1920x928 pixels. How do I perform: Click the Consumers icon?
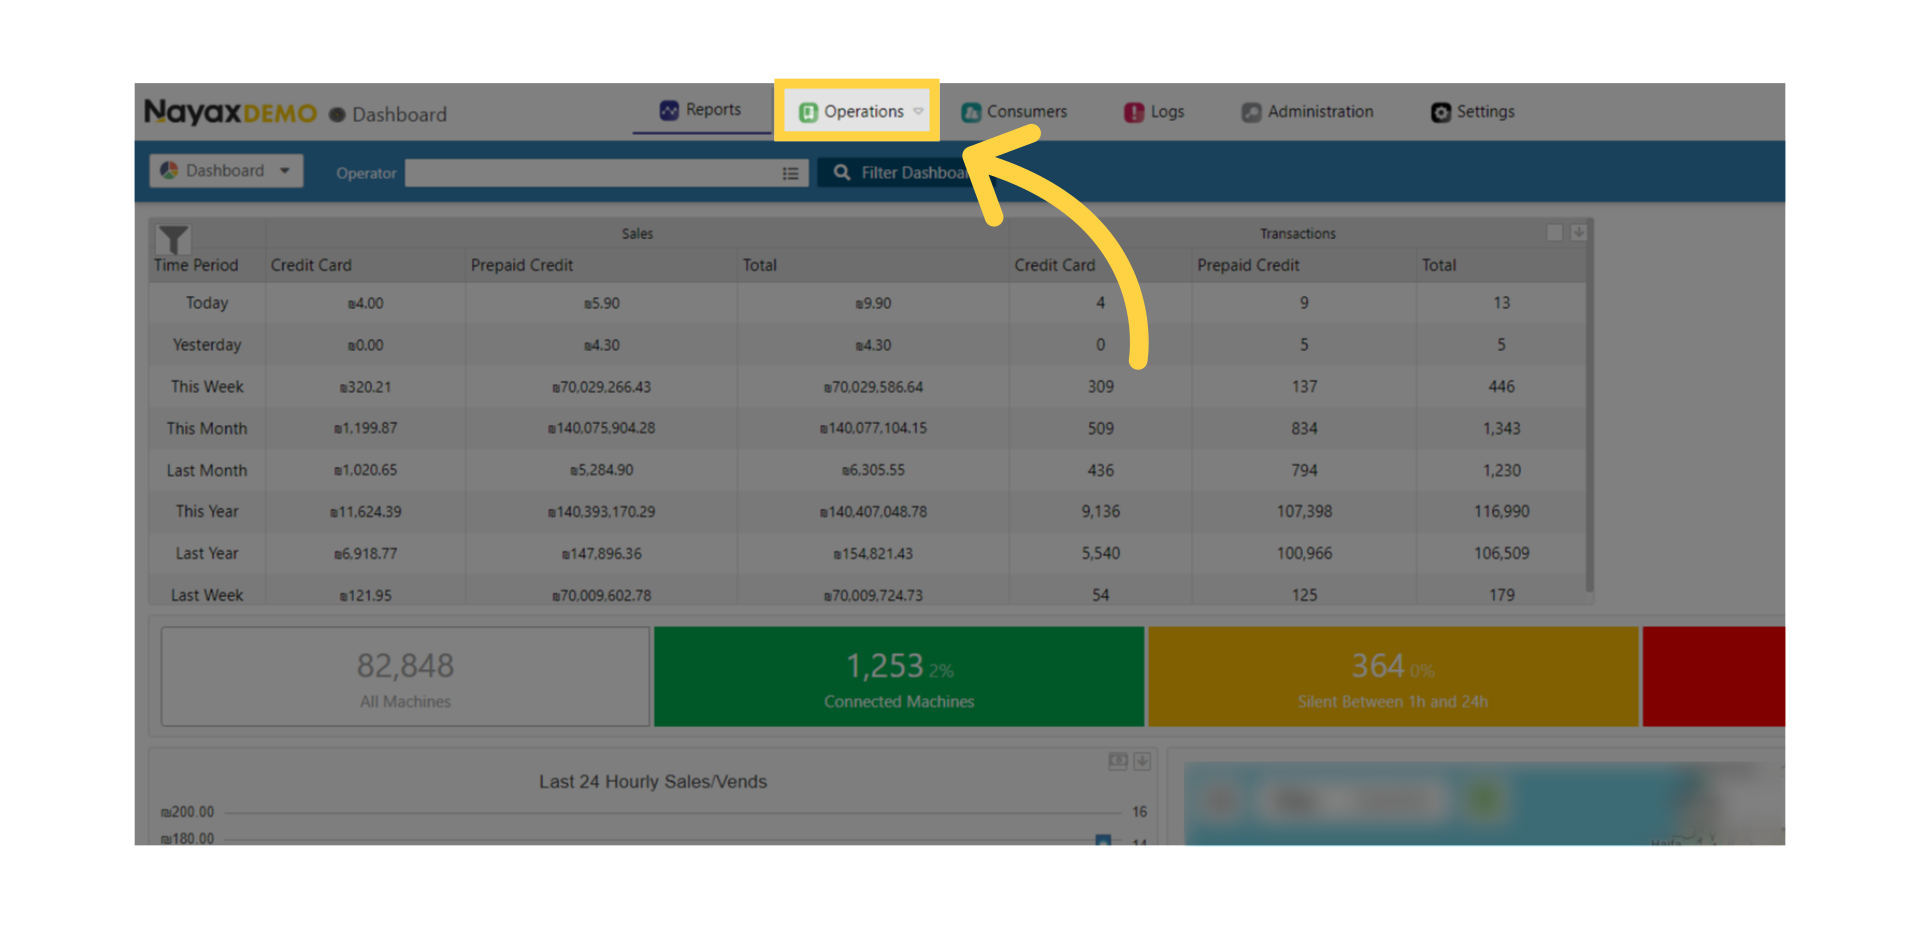click(x=971, y=113)
